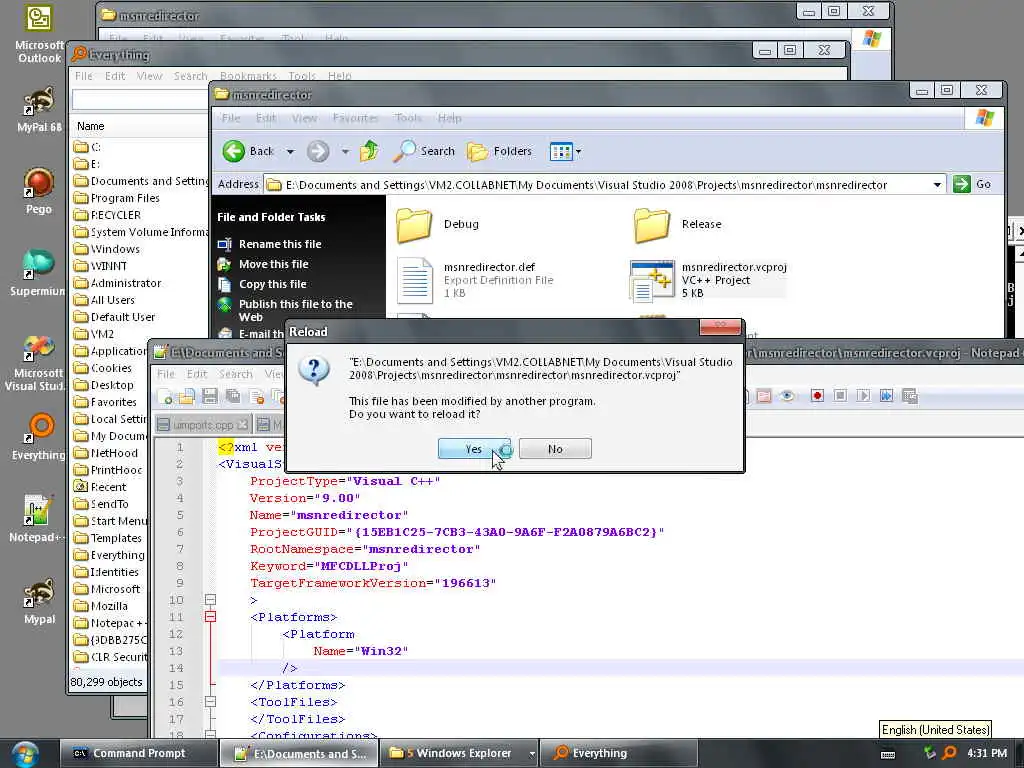This screenshot has width=1024, height=768.
Task: Click Publish this file to the Web
Action: click(x=295, y=310)
